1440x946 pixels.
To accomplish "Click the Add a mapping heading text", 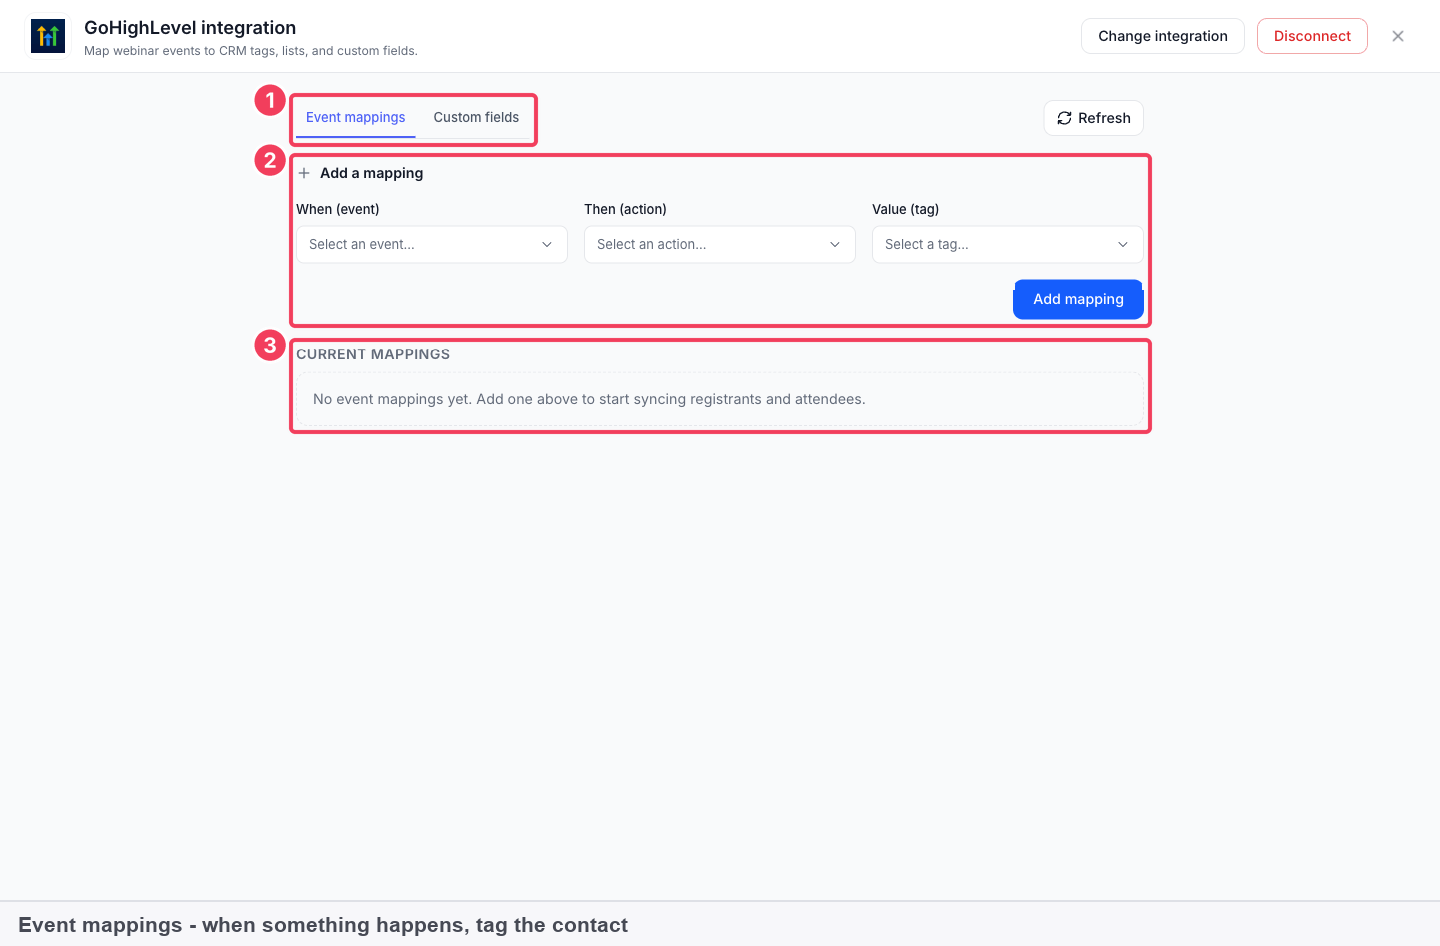I will coord(371,173).
